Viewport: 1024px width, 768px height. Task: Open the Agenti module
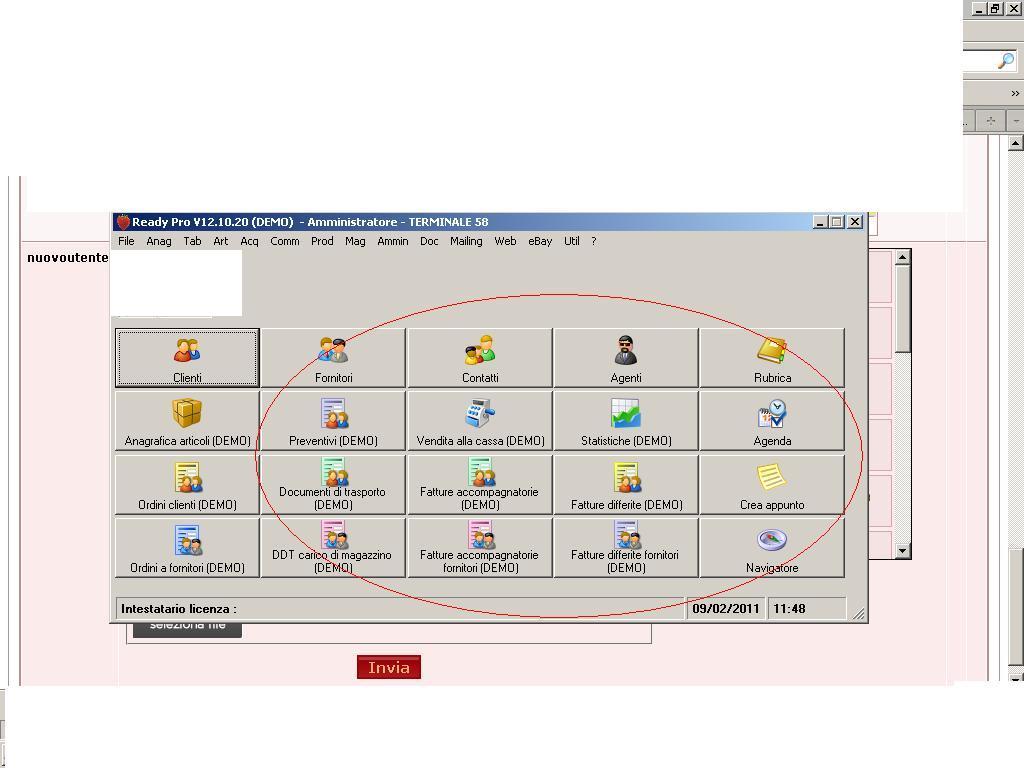[626, 358]
